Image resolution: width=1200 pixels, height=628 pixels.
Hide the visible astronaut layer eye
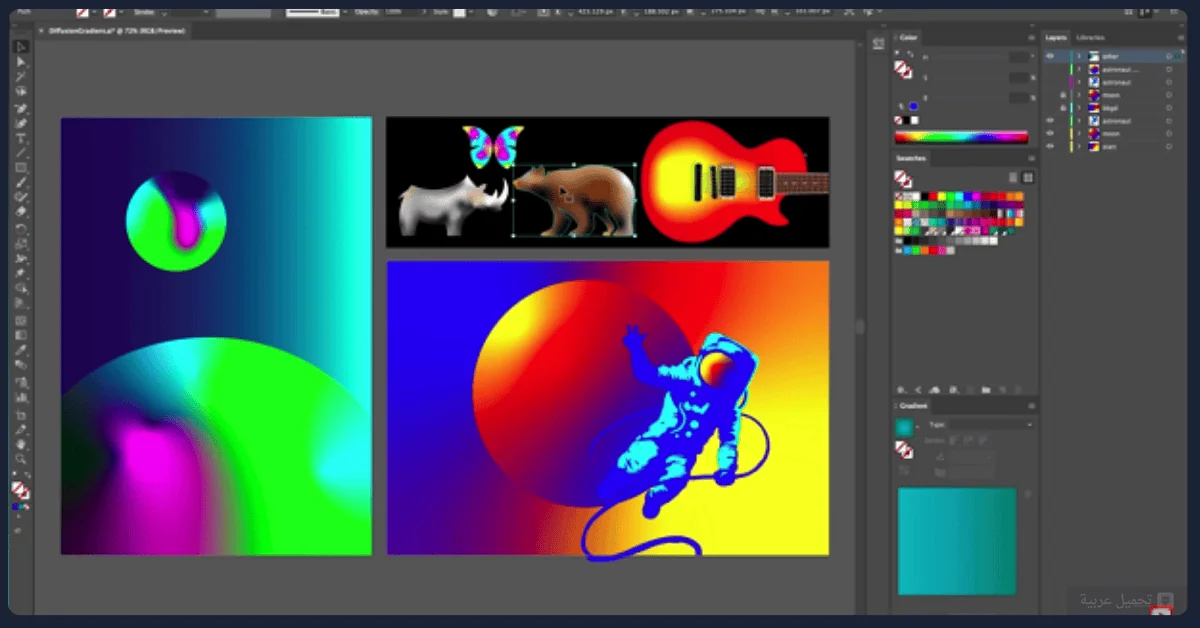pos(1050,120)
